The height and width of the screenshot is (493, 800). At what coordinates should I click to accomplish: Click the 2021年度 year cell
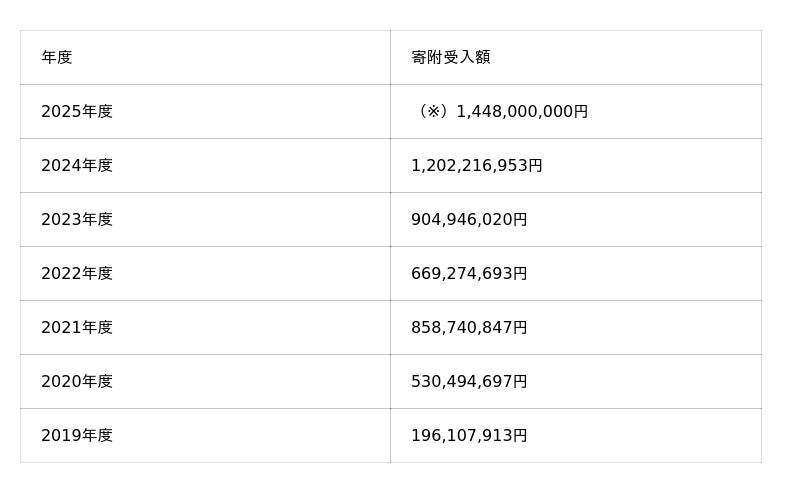[x=77, y=328]
